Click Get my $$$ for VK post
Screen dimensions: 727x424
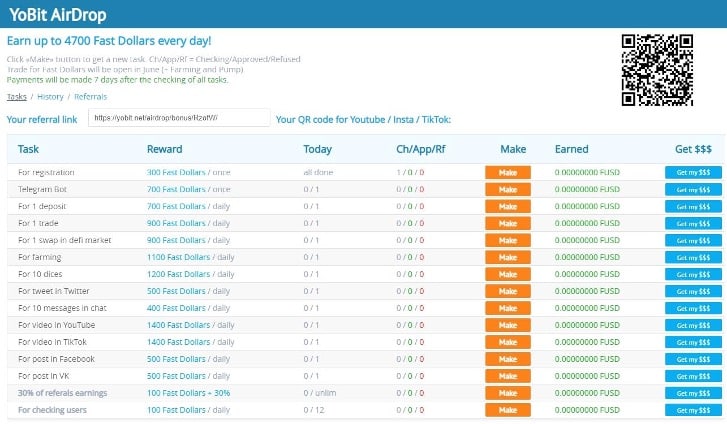click(x=693, y=376)
